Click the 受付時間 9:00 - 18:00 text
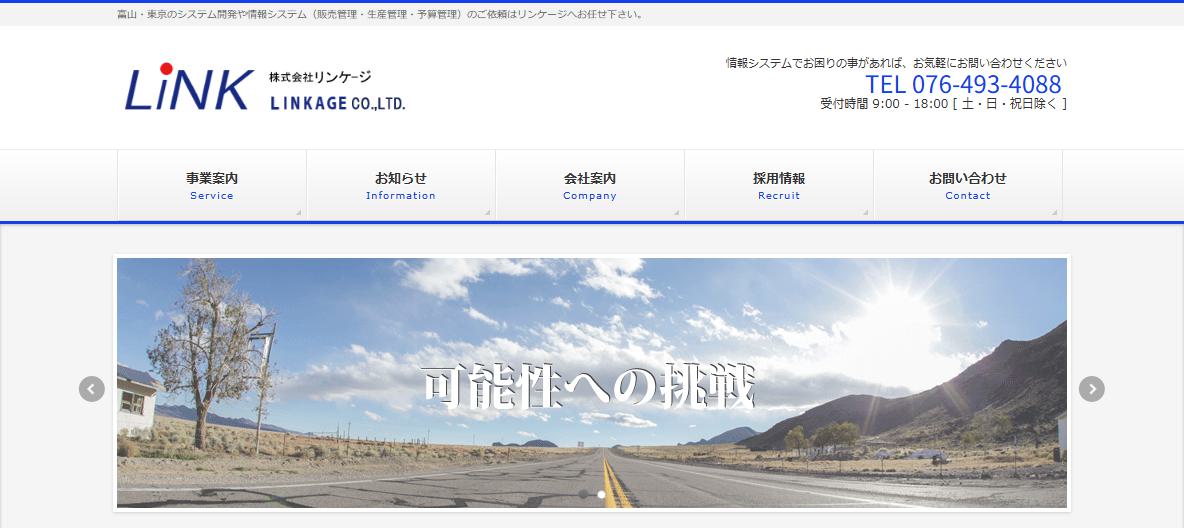 pyautogui.click(x=943, y=104)
